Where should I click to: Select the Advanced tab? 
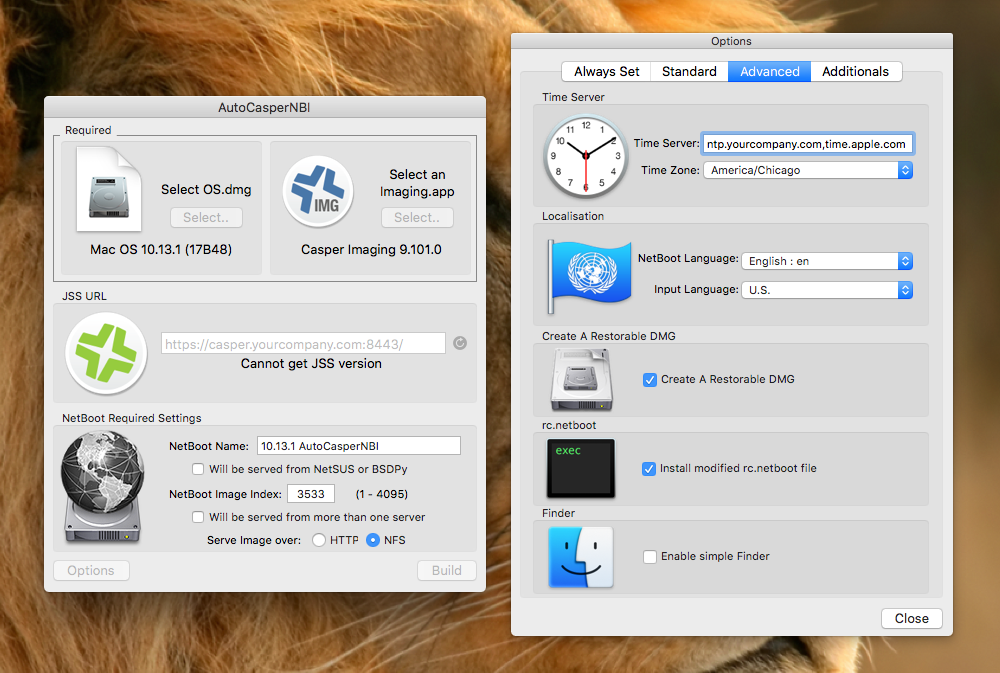click(769, 71)
